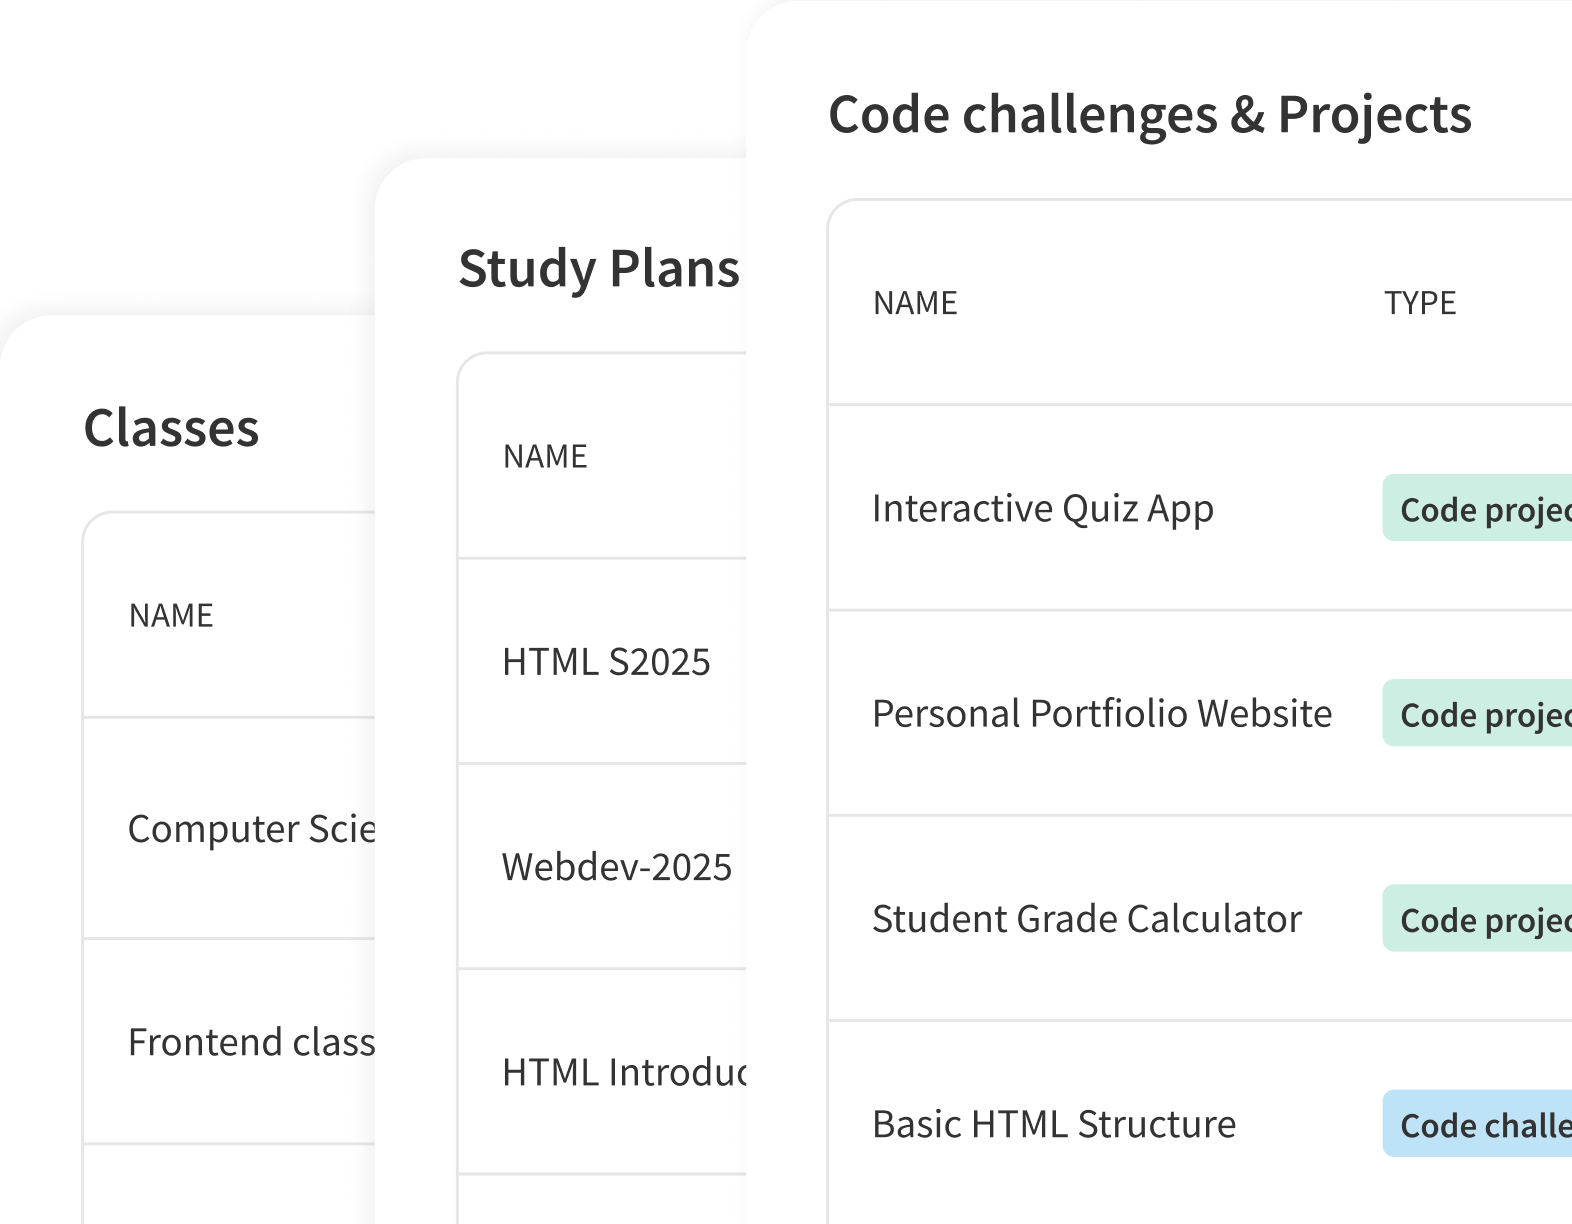Select the HTML Introduction study plan
Viewport: 1572px width, 1224px height.
tap(624, 1072)
